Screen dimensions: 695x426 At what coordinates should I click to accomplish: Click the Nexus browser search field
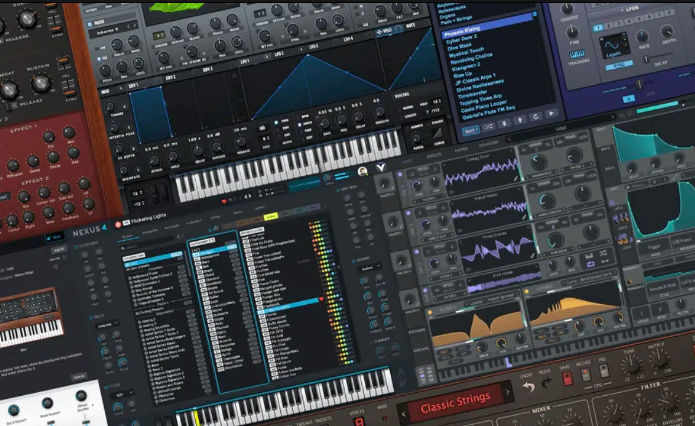click(x=148, y=243)
